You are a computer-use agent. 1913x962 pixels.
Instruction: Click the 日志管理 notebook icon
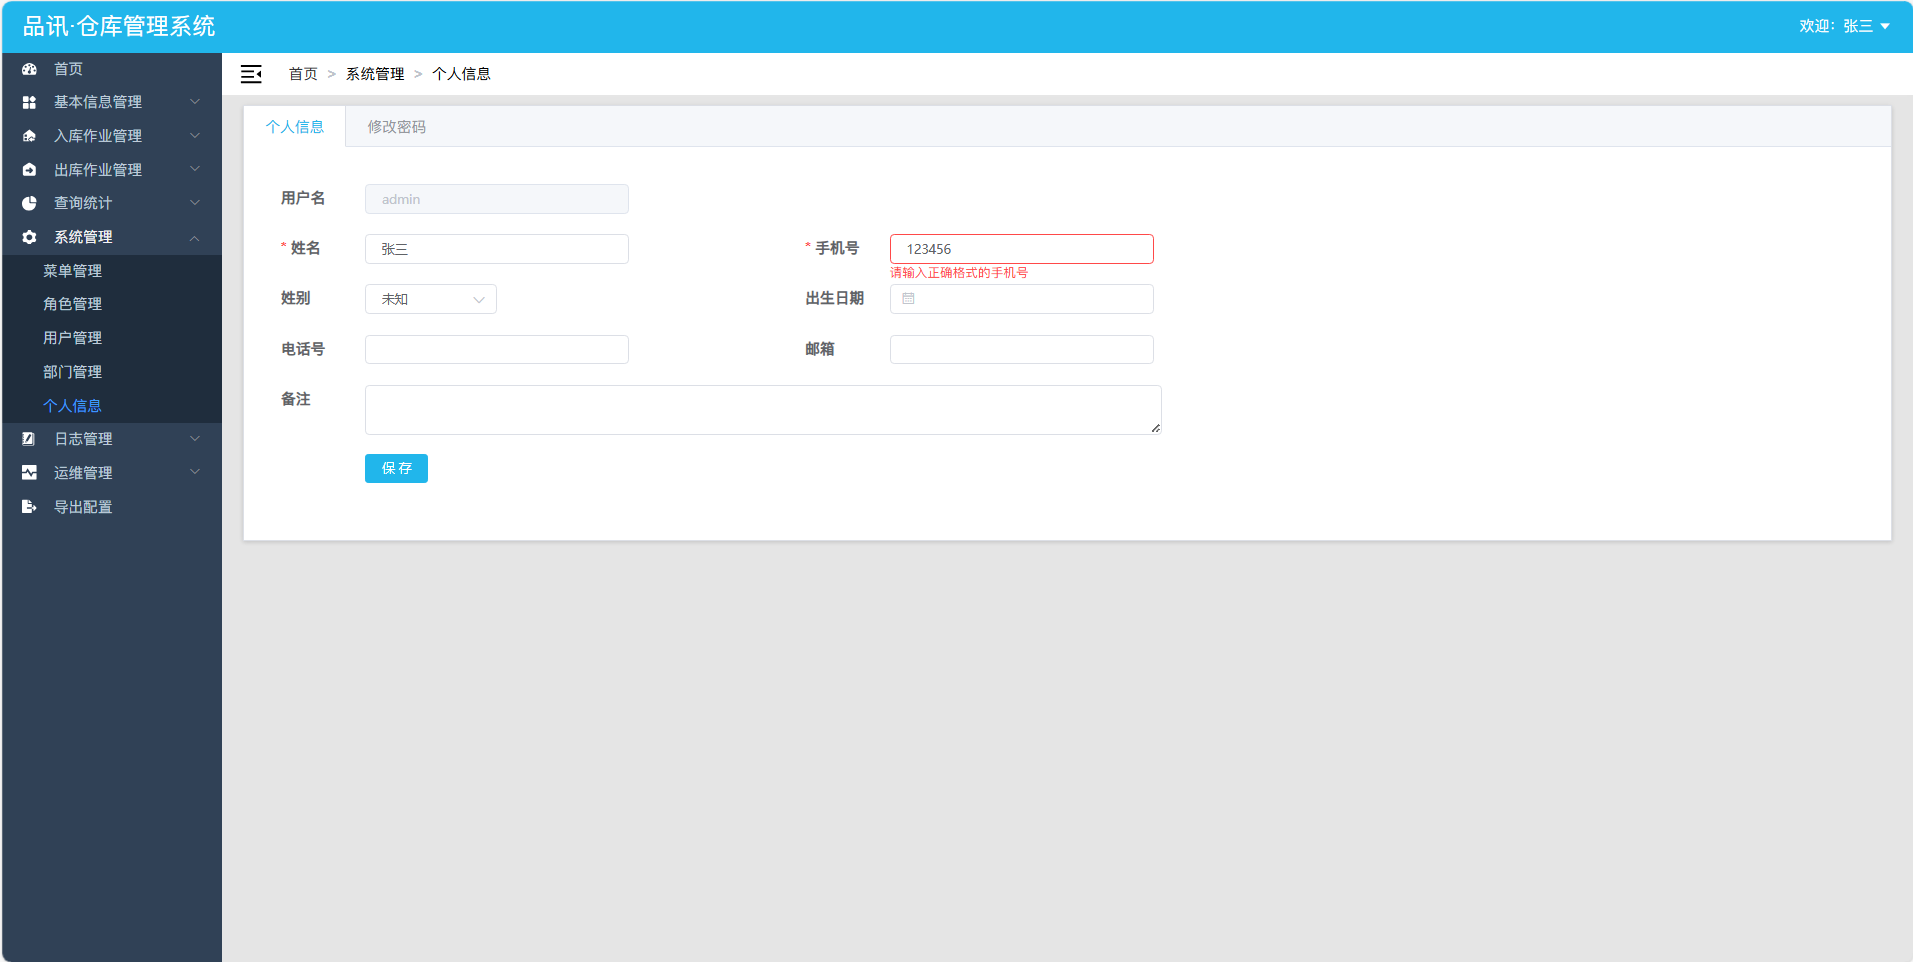coord(29,439)
